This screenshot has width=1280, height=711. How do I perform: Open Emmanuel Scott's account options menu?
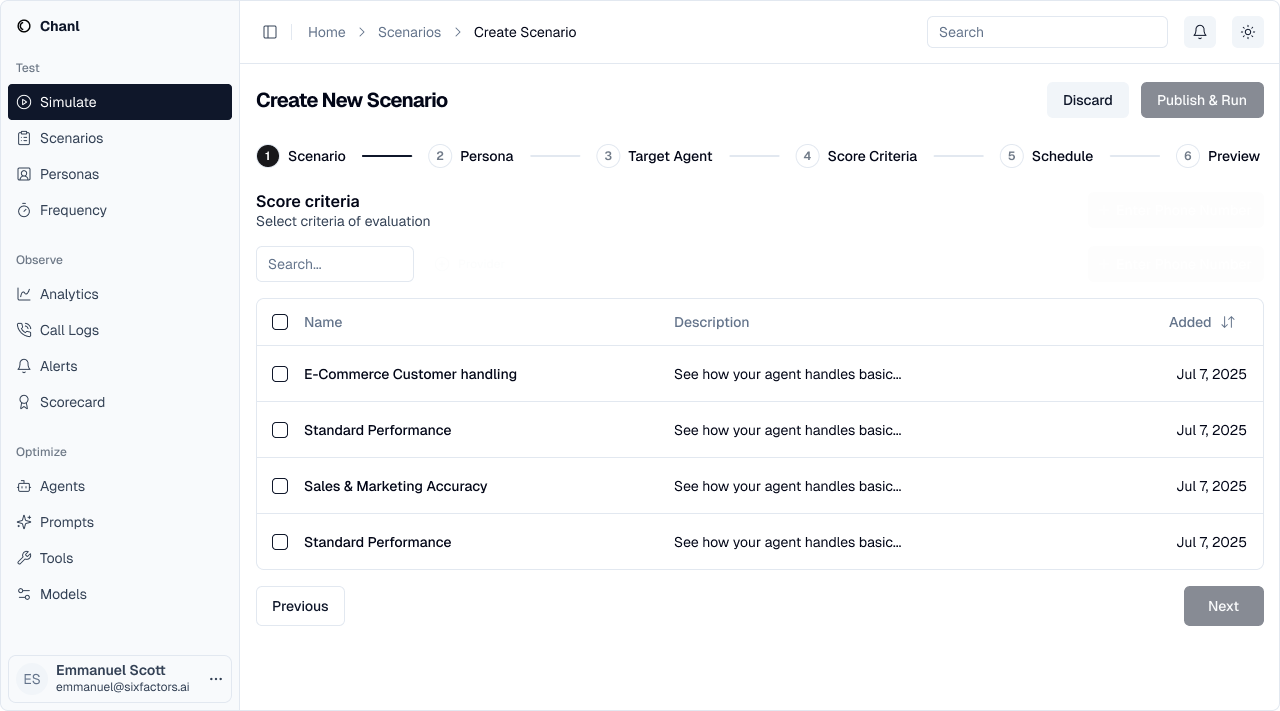[x=216, y=679]
